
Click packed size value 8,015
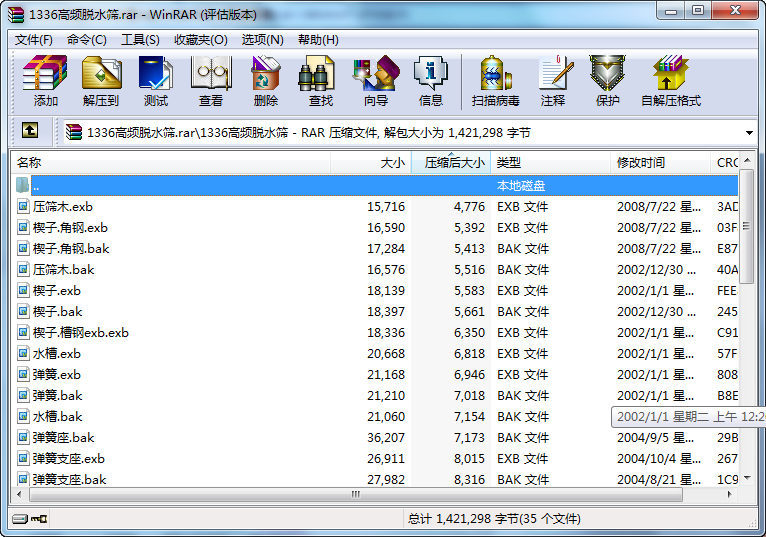tap(469, 458)
